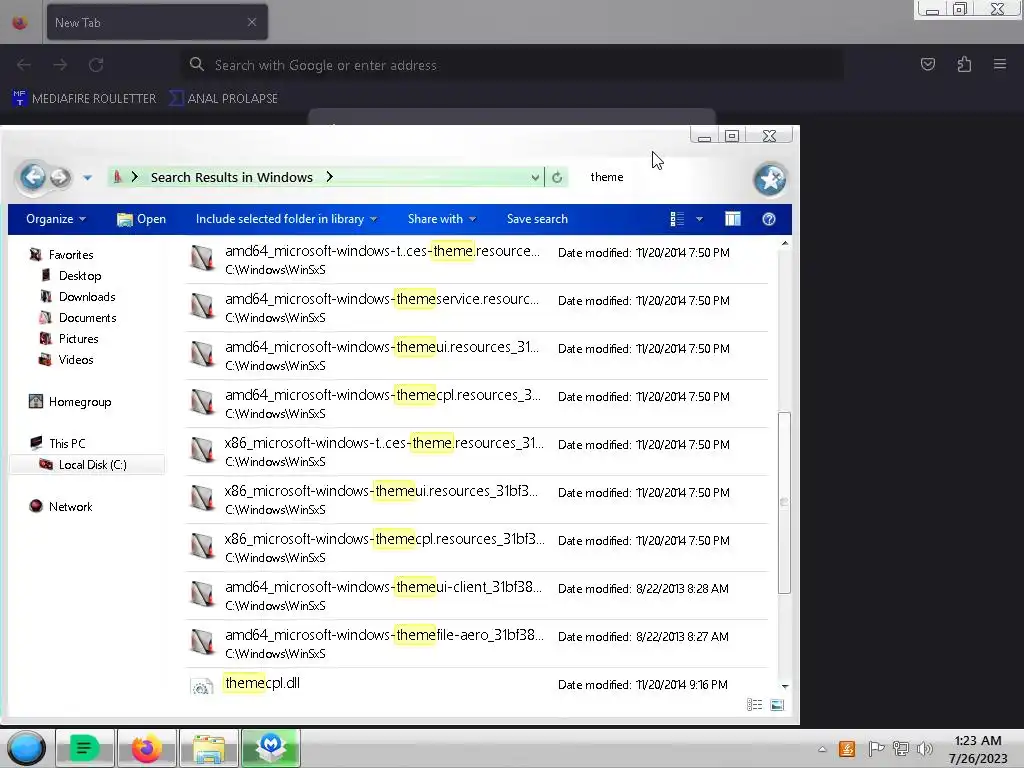Open the Share with menu

[441, 219]
